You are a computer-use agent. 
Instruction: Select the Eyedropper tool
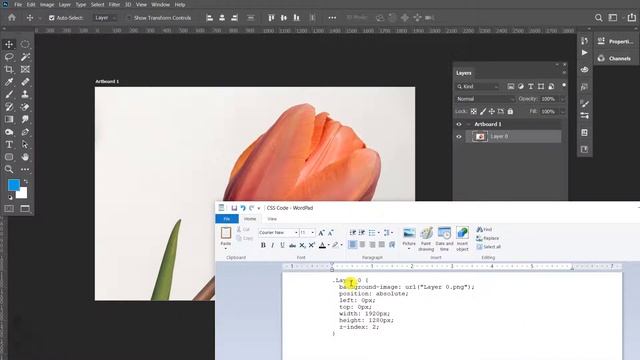(x=9, y=82)
